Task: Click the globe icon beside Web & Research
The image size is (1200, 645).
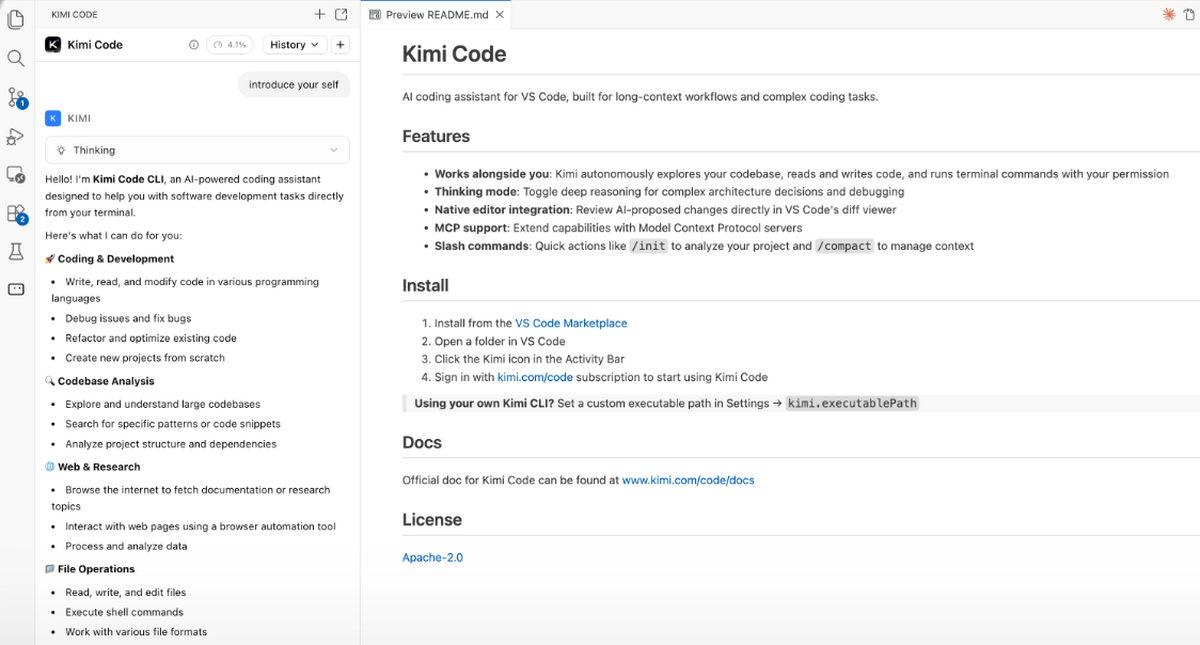Action: coord(50,467)
